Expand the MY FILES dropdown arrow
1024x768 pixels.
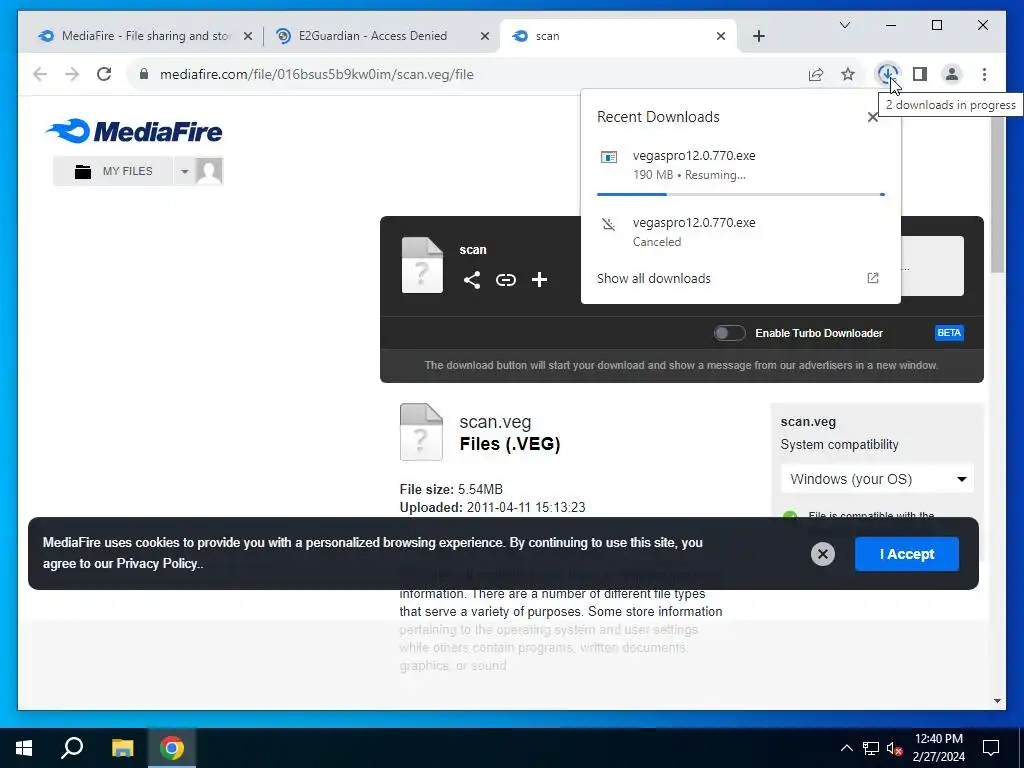click(184, 171)
